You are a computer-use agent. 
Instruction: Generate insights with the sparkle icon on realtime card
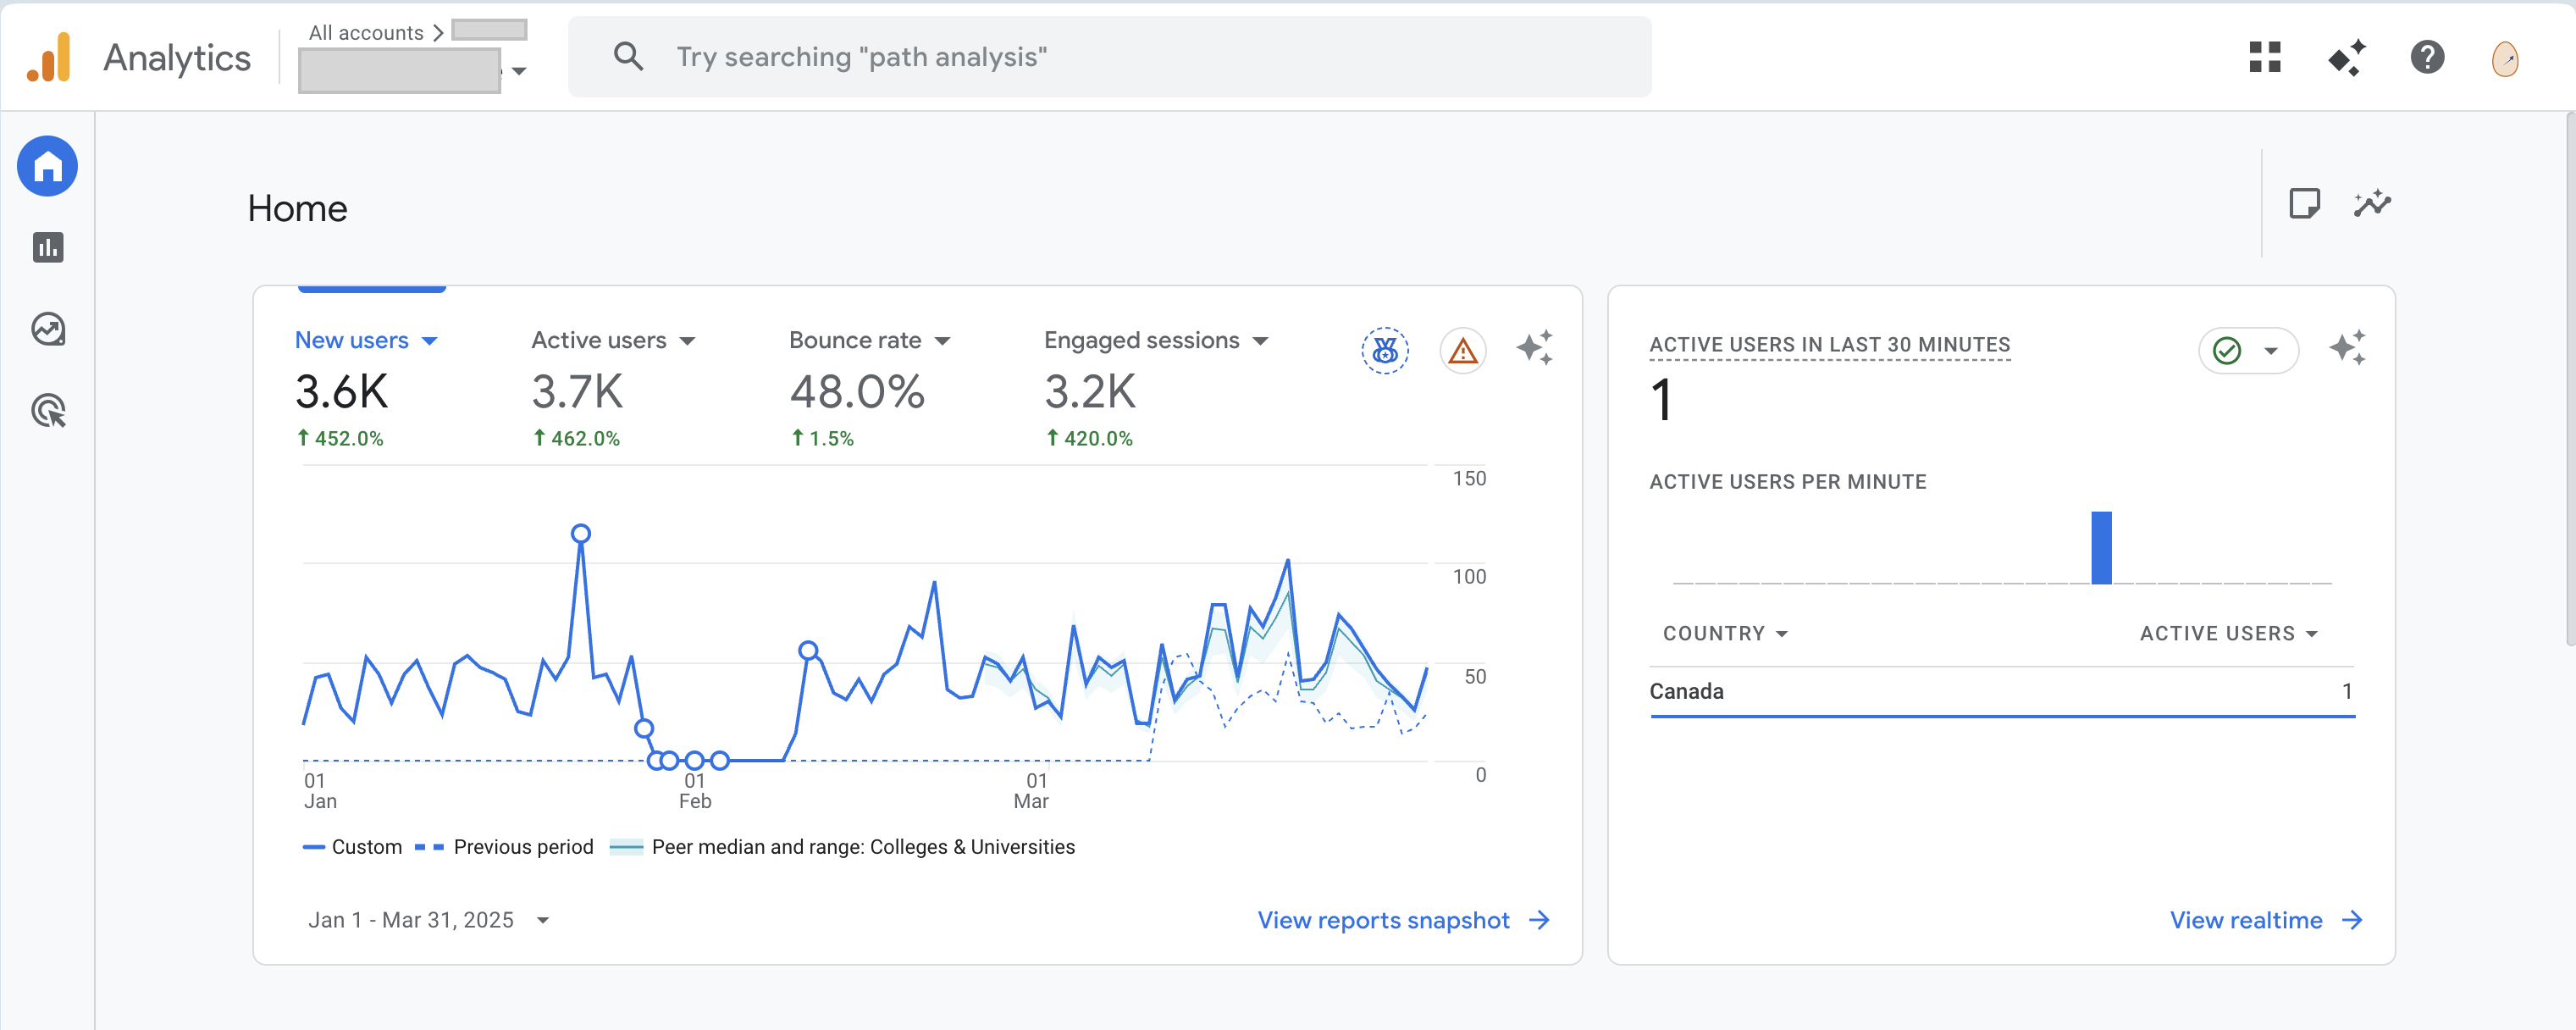pyautogui.click(x=2349, y=348)
